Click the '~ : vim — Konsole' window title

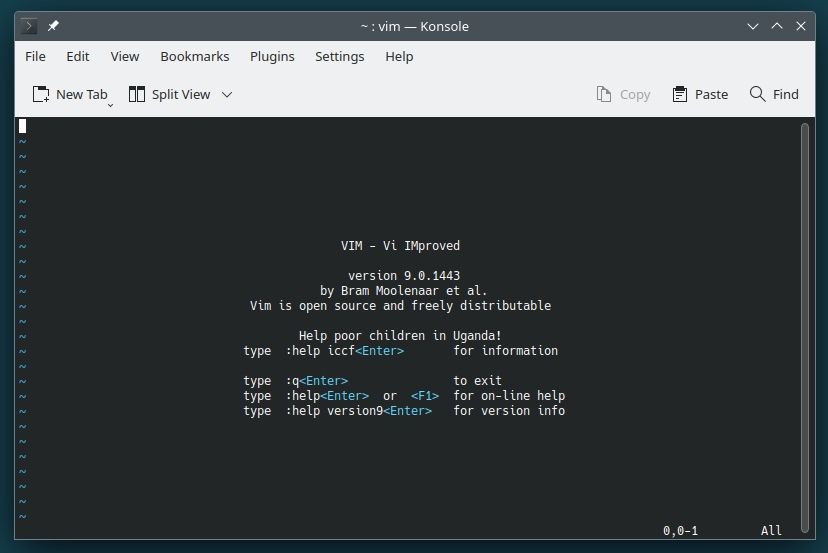click(x=415, y=26)
